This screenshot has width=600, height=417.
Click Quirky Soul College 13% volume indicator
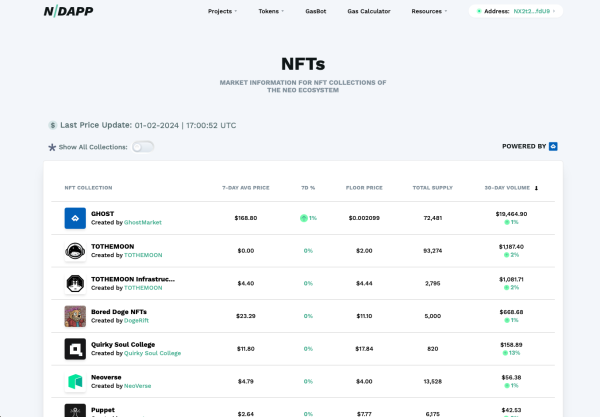point(511,353)
